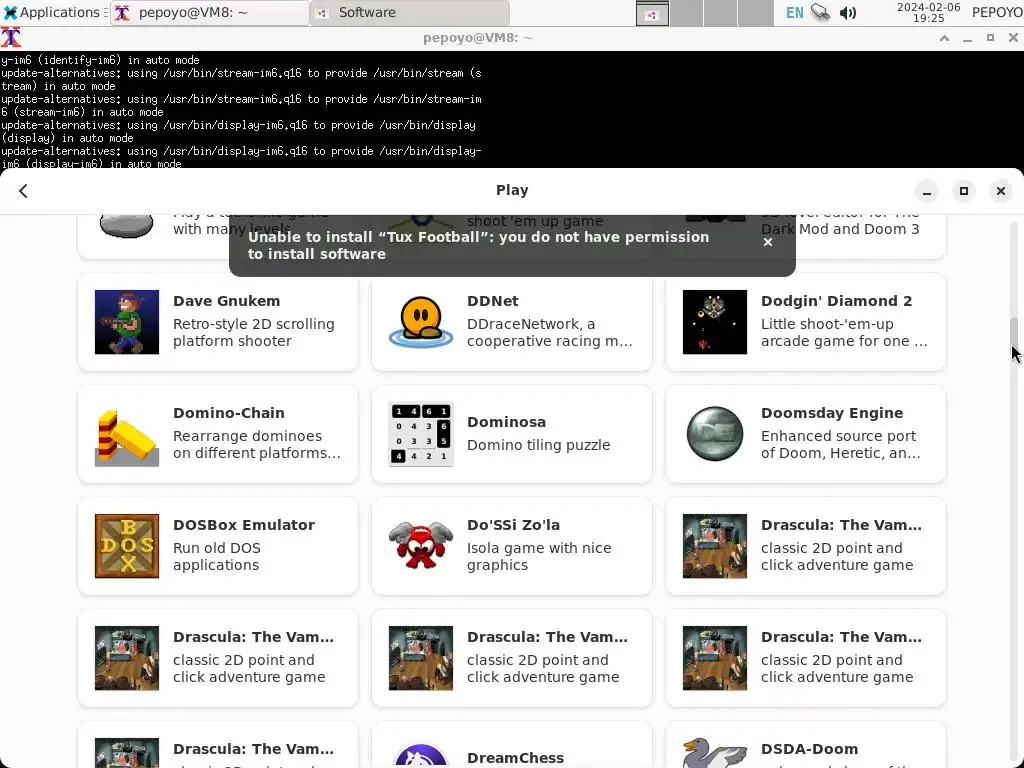Open the DOSBox Emulator crate icon
Image resolution: width=1024 pixels, height=768 pixels.
click(x=127, y=546)
